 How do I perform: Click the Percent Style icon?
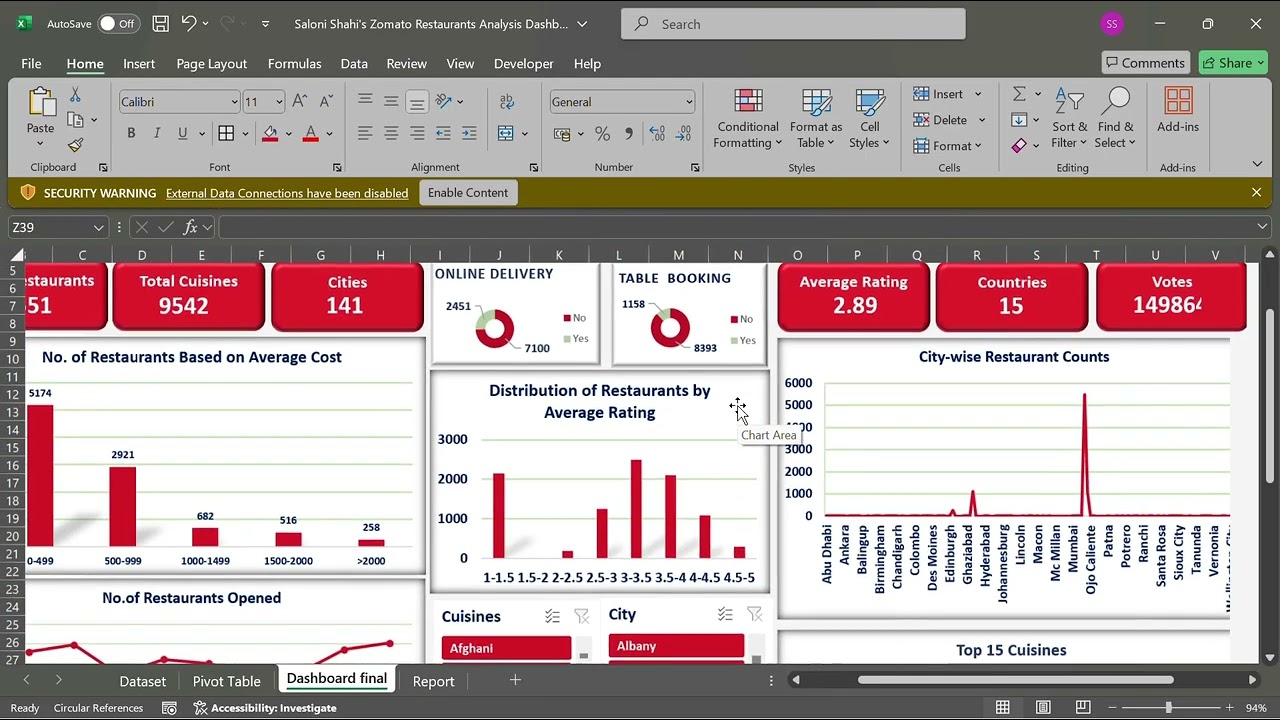(x=602, y=133)
